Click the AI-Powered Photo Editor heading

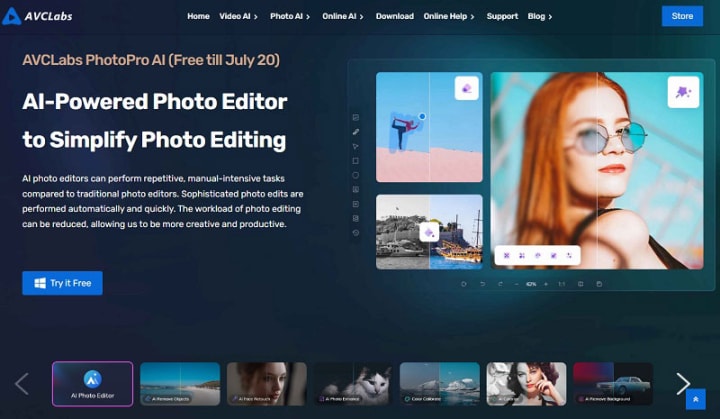coord(155,121)
